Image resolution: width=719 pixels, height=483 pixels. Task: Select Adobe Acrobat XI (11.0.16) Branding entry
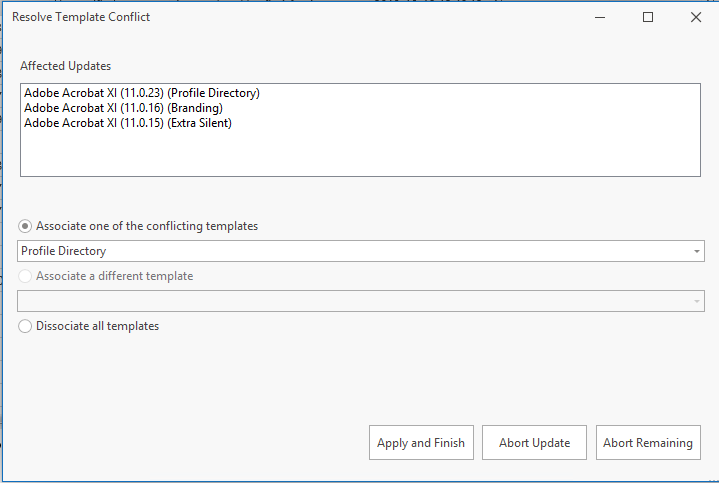(123, 108)
